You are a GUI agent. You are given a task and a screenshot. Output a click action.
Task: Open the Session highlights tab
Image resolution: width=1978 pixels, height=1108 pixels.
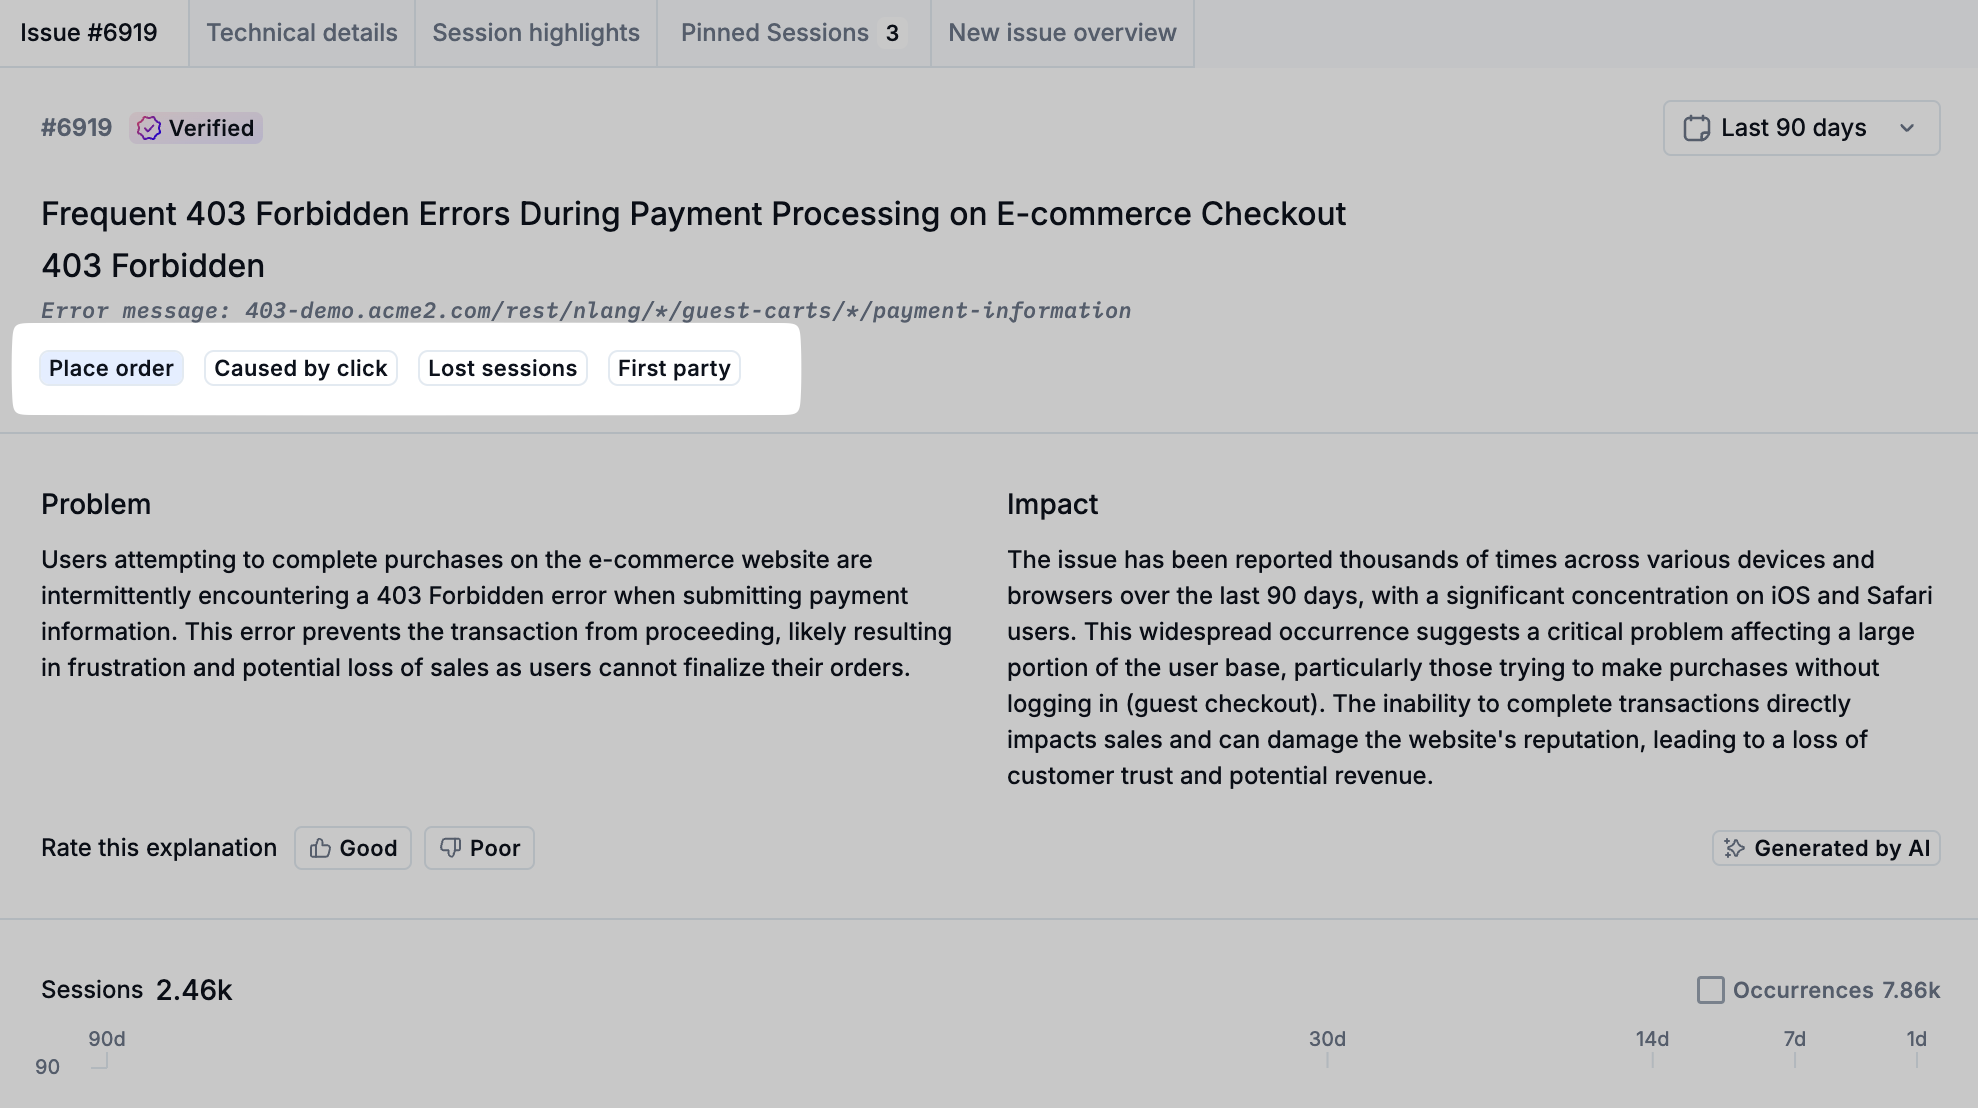pyautogui.click(x=535, y=33)
